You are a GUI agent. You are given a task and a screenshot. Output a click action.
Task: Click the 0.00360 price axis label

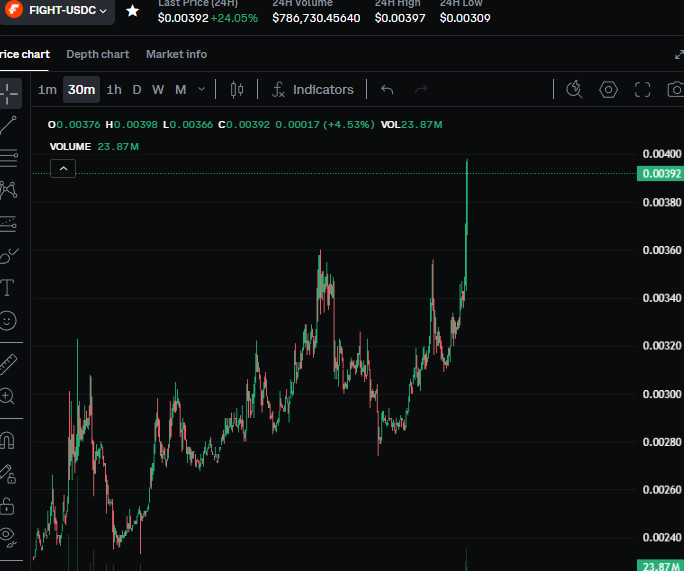point(662,250)
